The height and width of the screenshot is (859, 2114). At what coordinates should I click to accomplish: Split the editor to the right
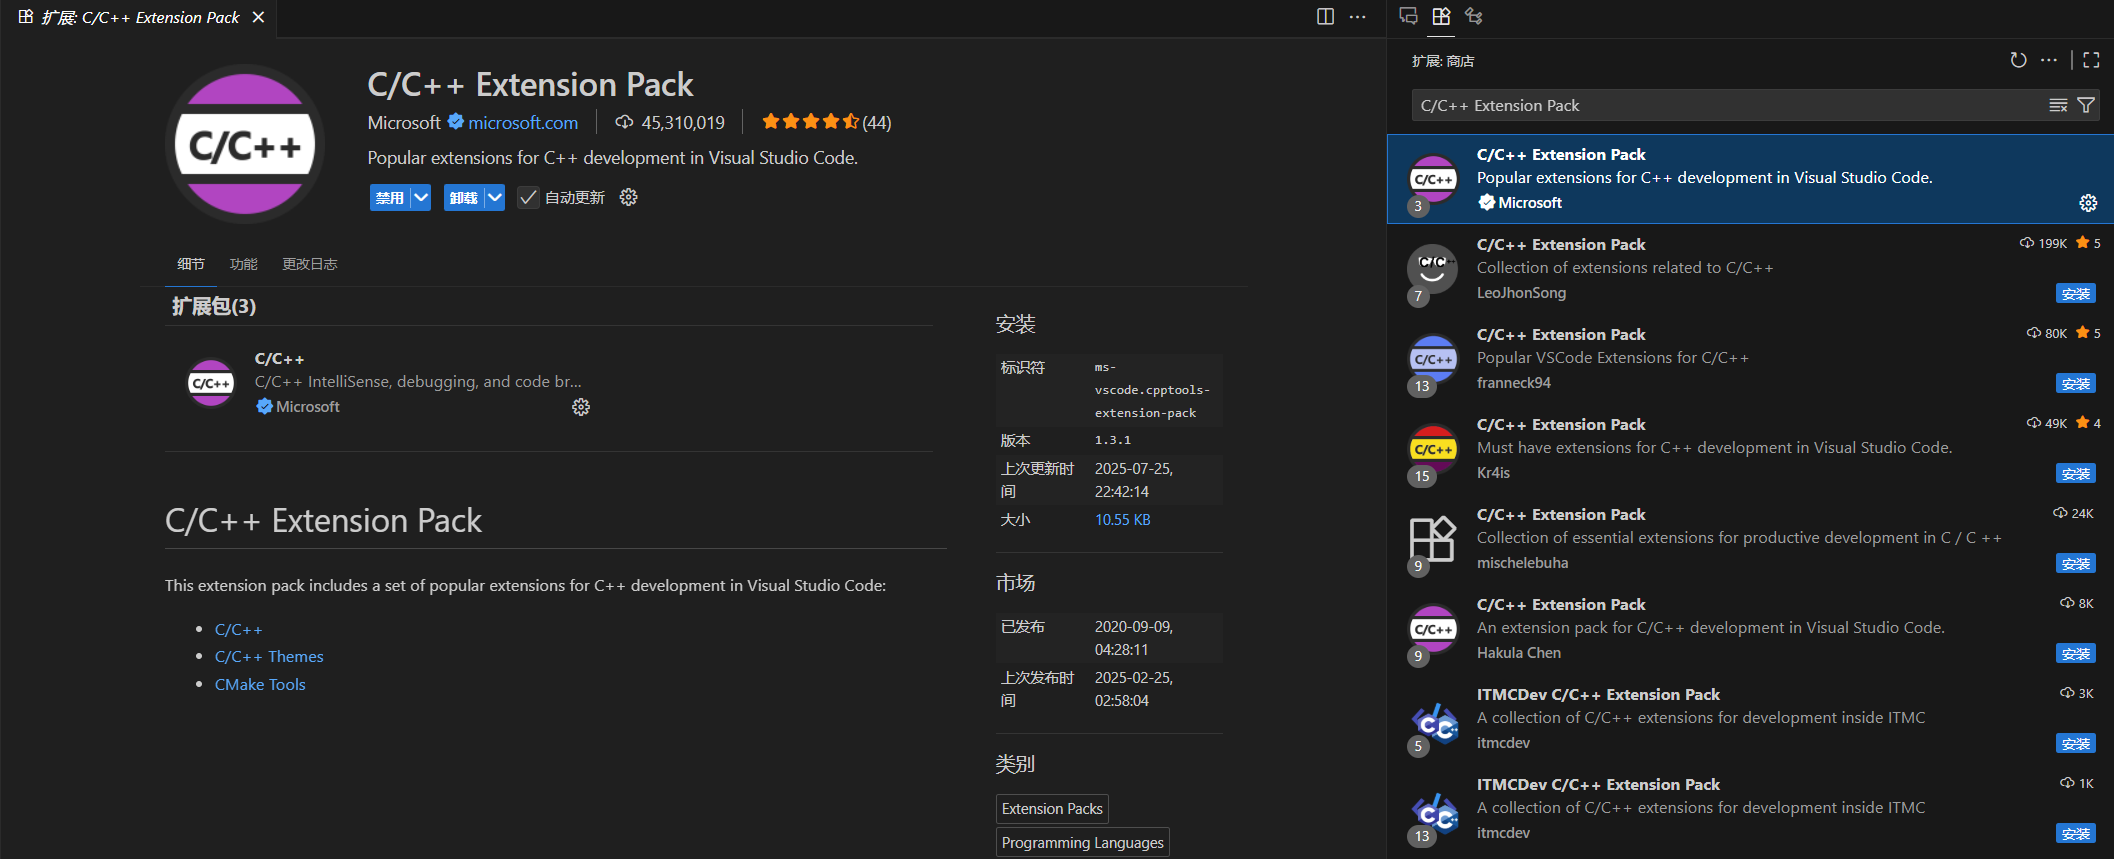tap(1325, 16)
